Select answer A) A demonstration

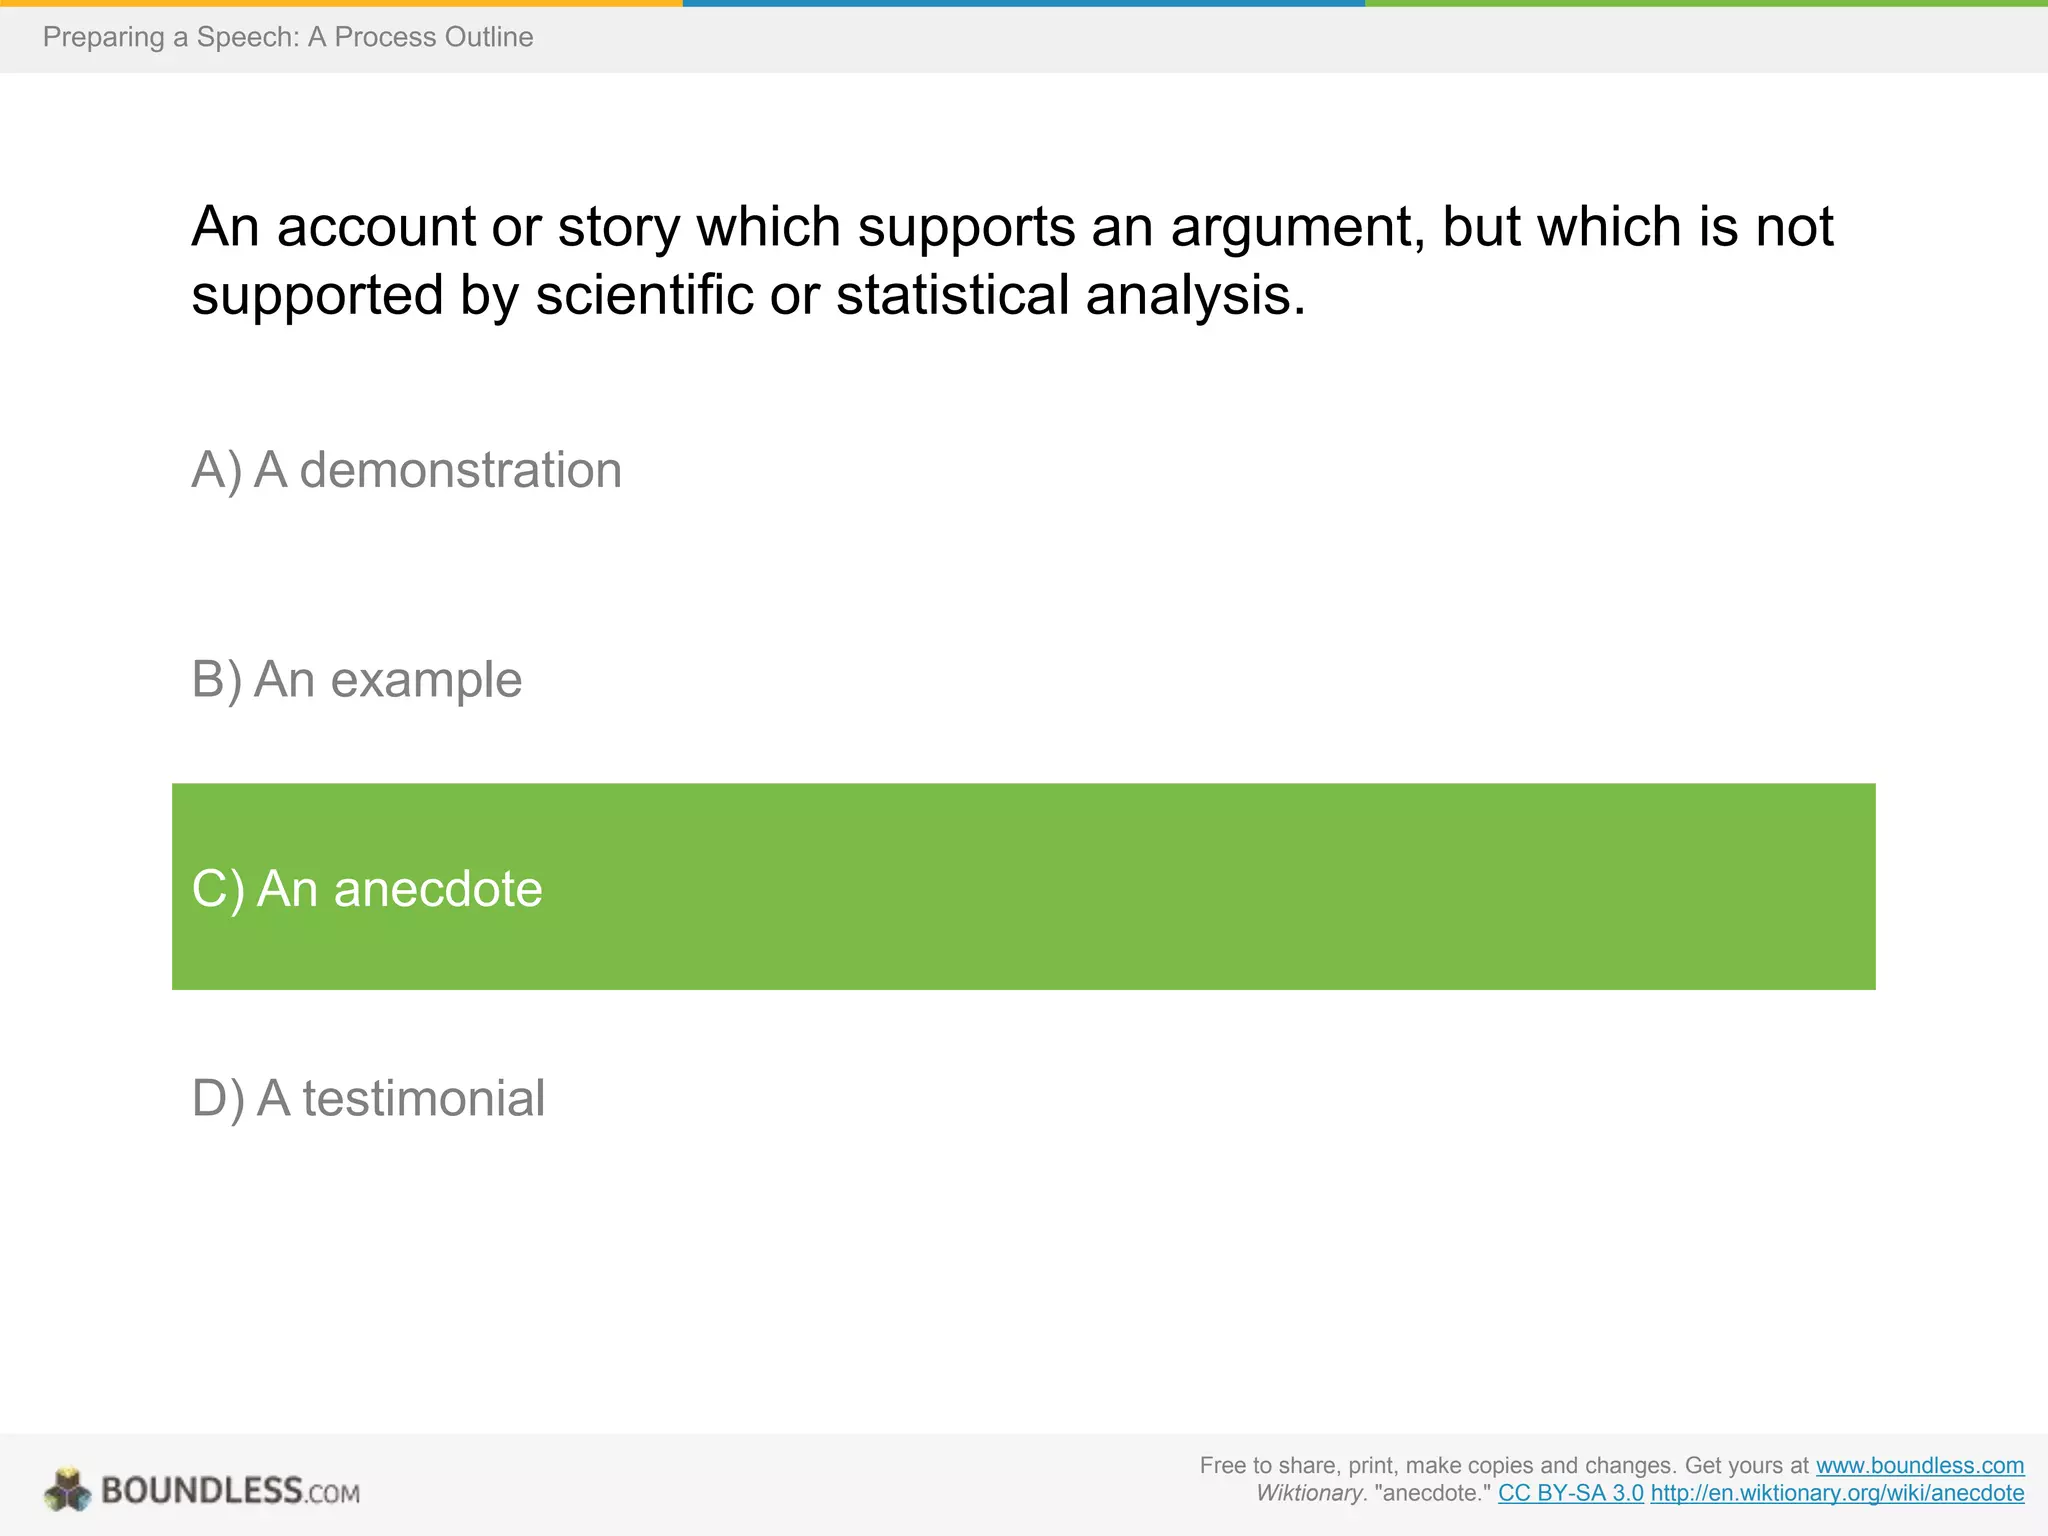[406, 470]
